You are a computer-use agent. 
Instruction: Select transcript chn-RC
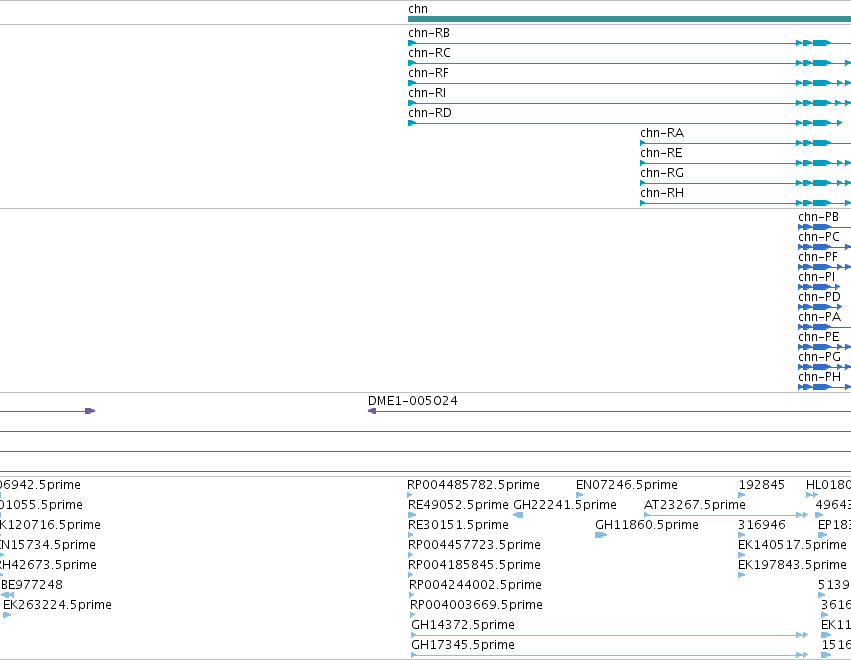[429, 53]
